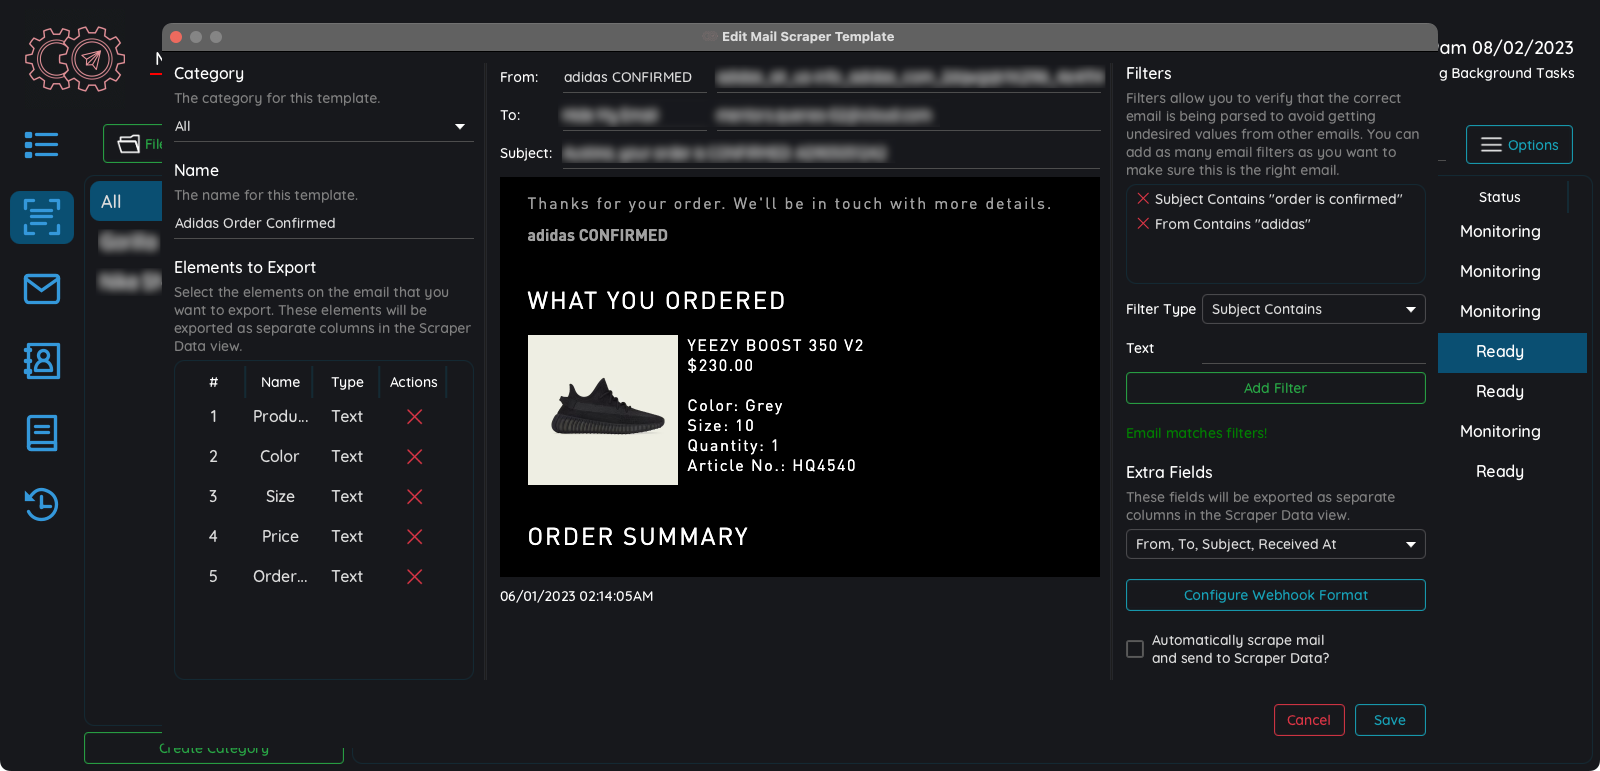Expand the Category dropdown set to All
Image resolution: width=1600 pixels, height=771 pixels.
pos(323,127)
